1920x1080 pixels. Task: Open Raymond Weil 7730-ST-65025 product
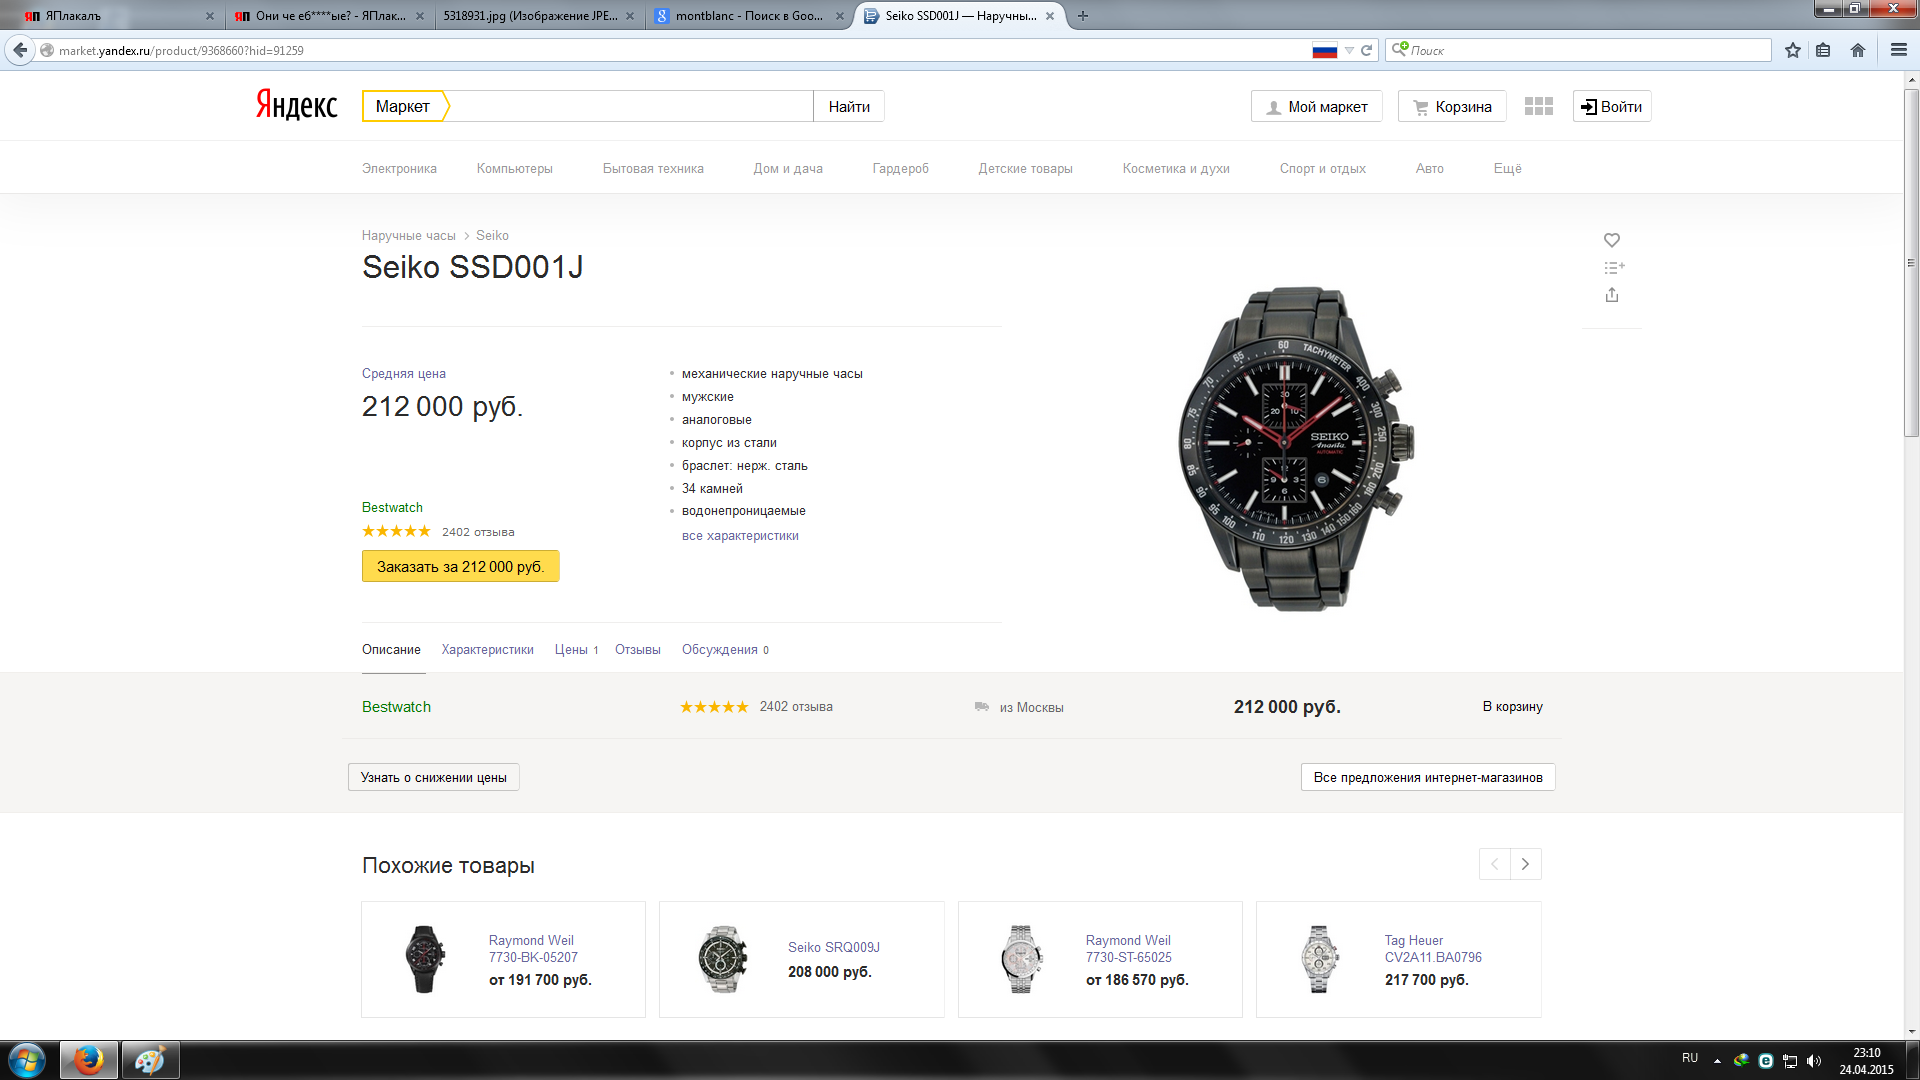pyautogui.click(x=1128, y=949)
